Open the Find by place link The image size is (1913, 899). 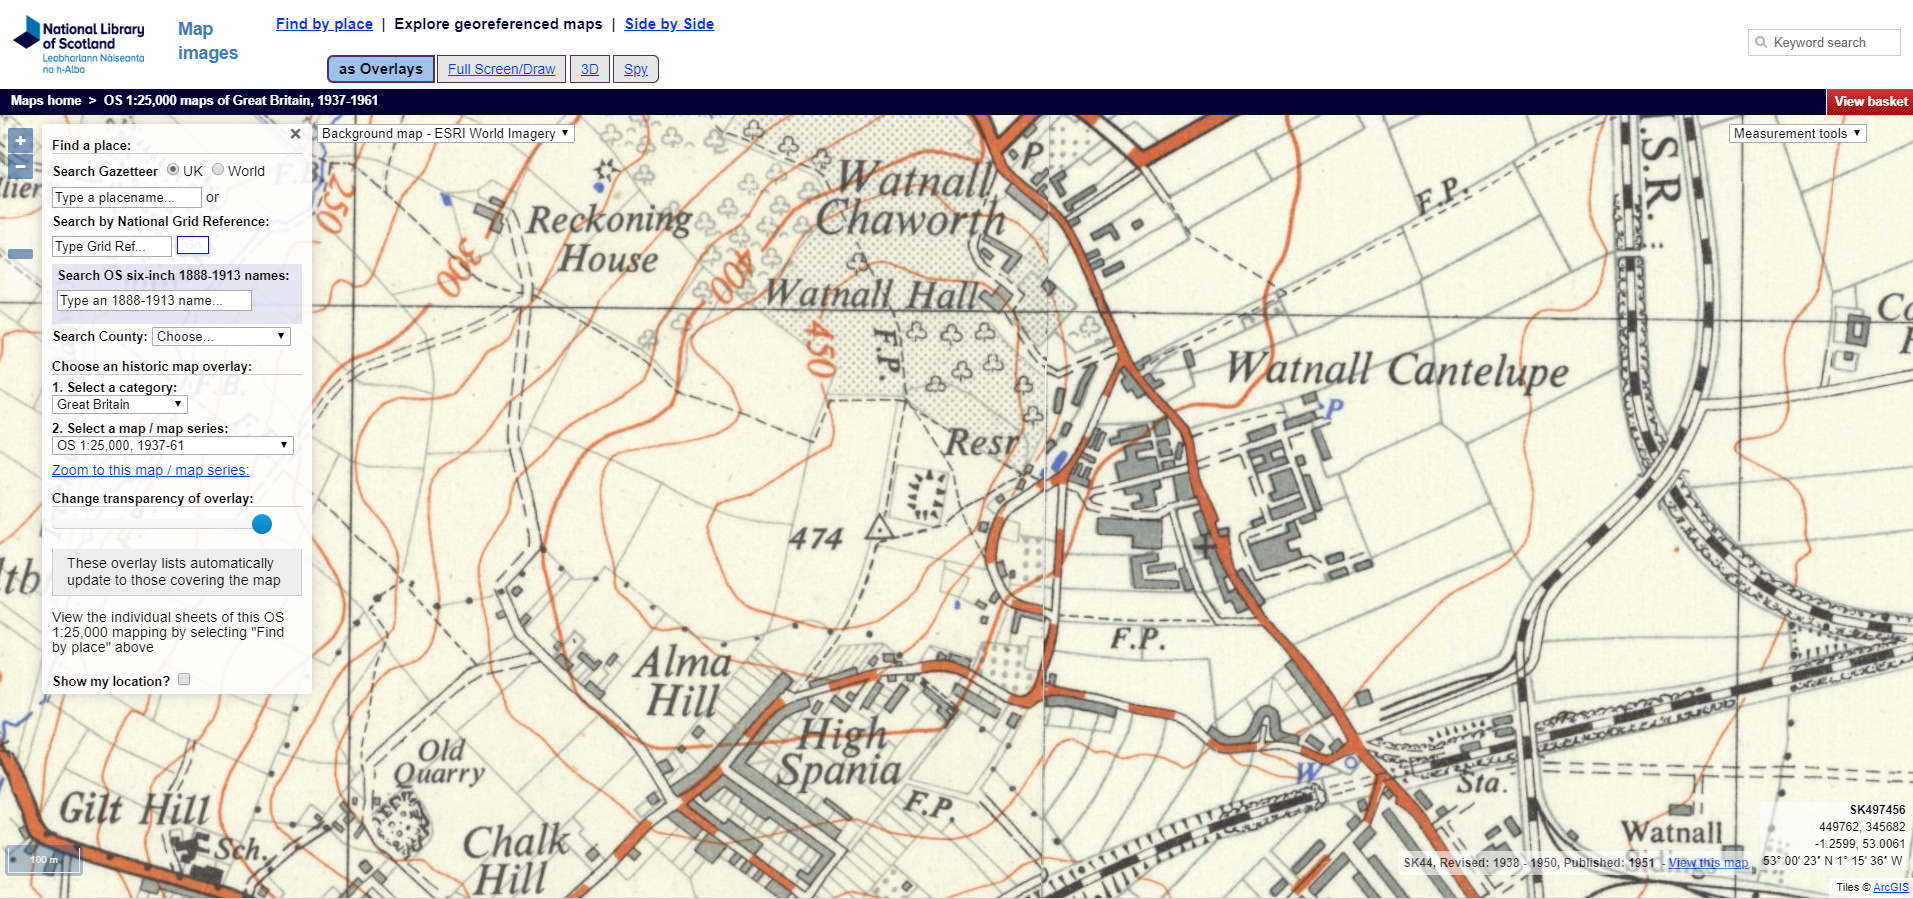pos(324,24)
